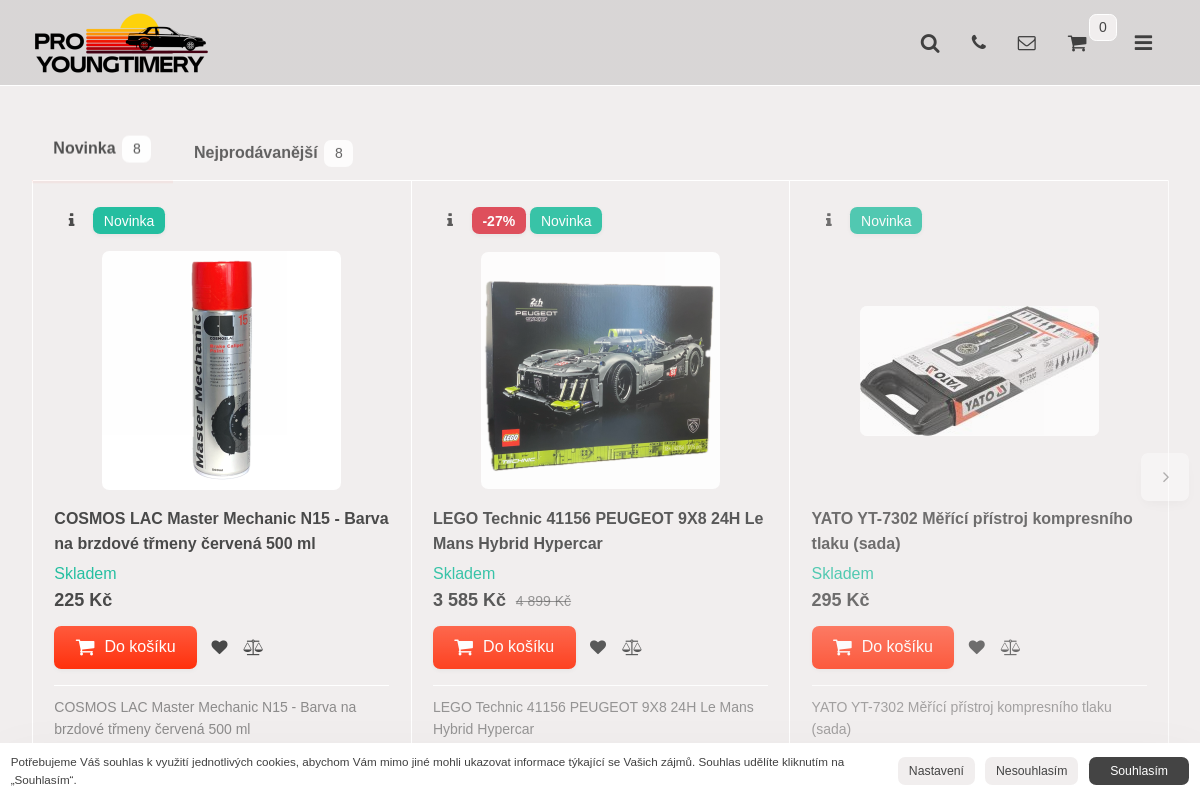This screenshot has height=800, width=1200.
Task: Click YATO description text below button
Action: pos(962,718)
